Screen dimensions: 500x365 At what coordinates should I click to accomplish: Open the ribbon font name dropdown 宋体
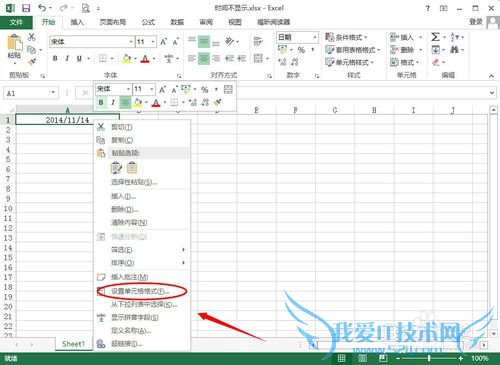131,42
